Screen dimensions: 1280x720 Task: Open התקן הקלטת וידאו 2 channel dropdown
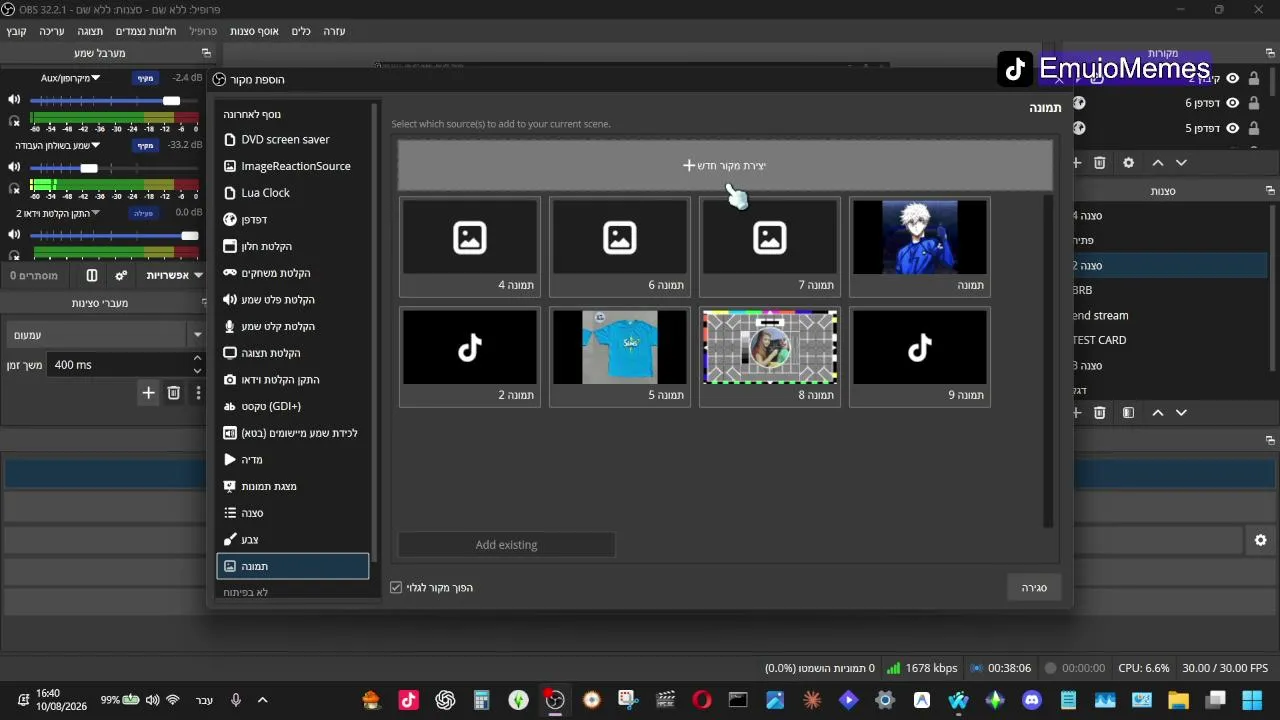59,213
